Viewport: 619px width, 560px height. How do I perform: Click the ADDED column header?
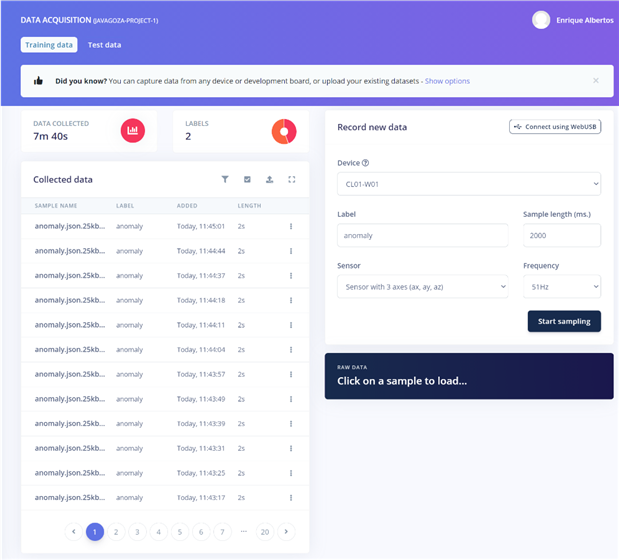(187, 206)
